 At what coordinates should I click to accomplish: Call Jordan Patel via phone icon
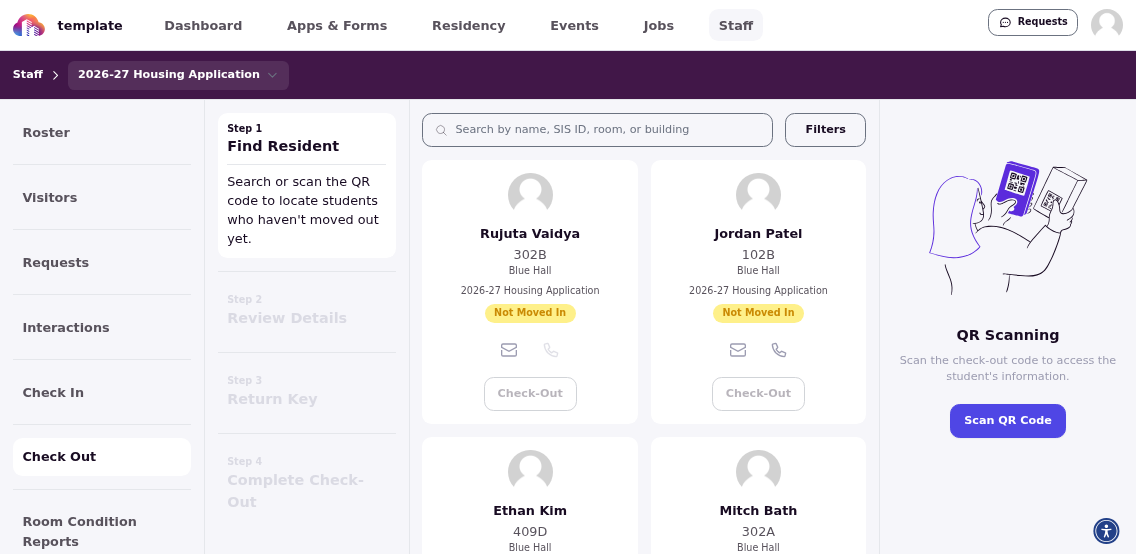[779, 350]
